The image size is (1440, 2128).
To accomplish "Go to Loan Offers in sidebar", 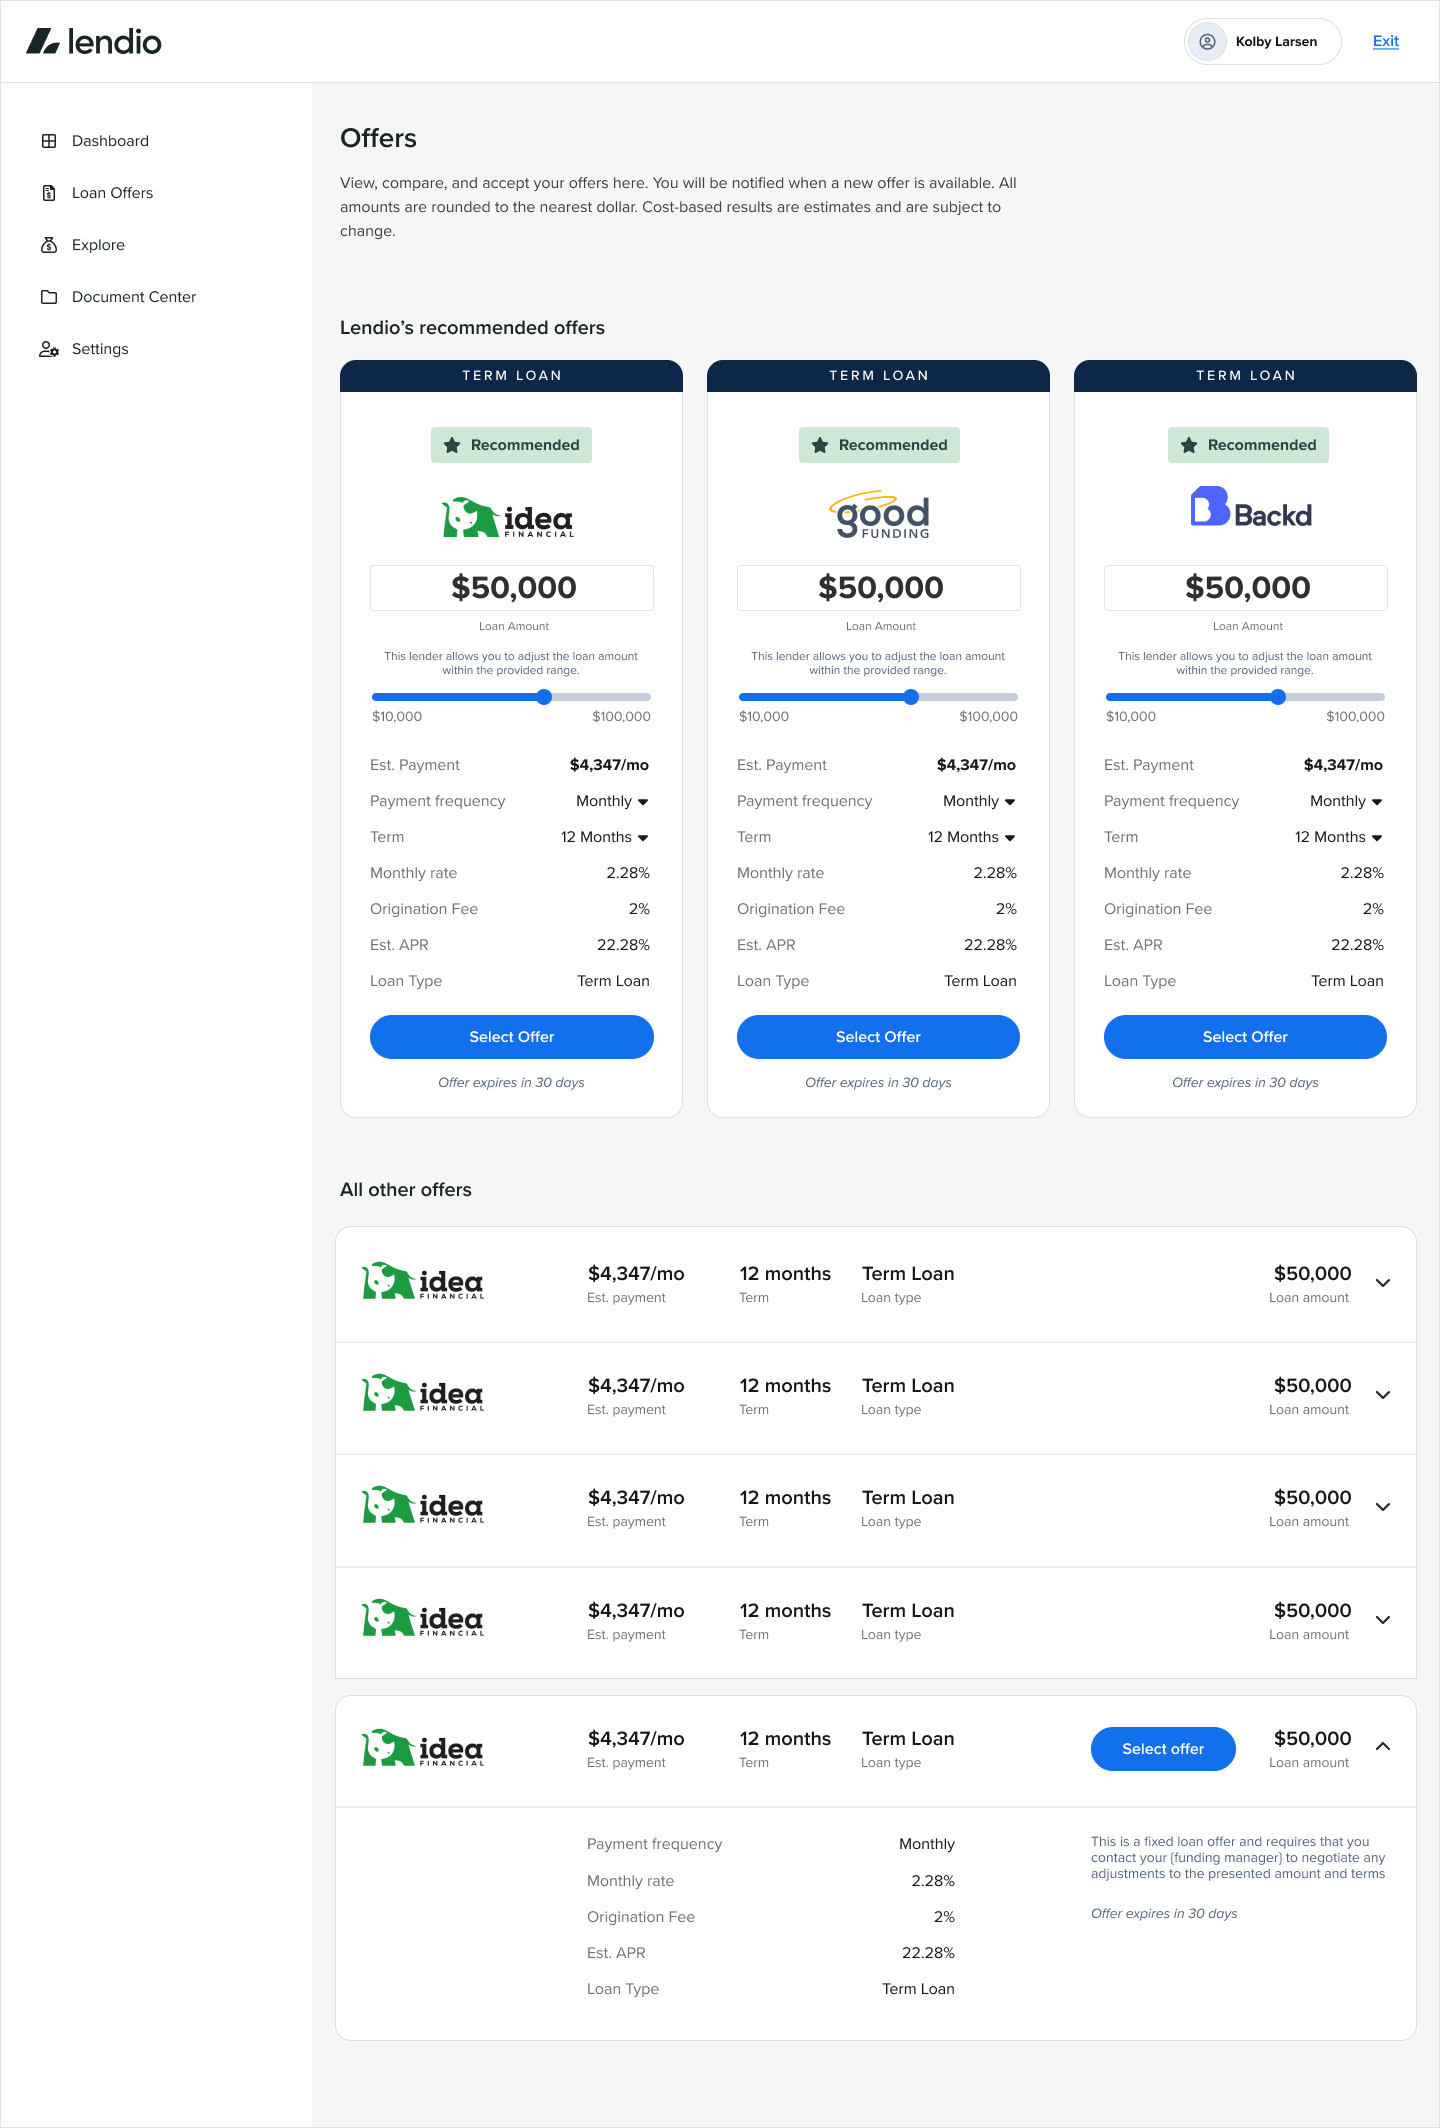I will pyautogui.click(x=112, y=193).
